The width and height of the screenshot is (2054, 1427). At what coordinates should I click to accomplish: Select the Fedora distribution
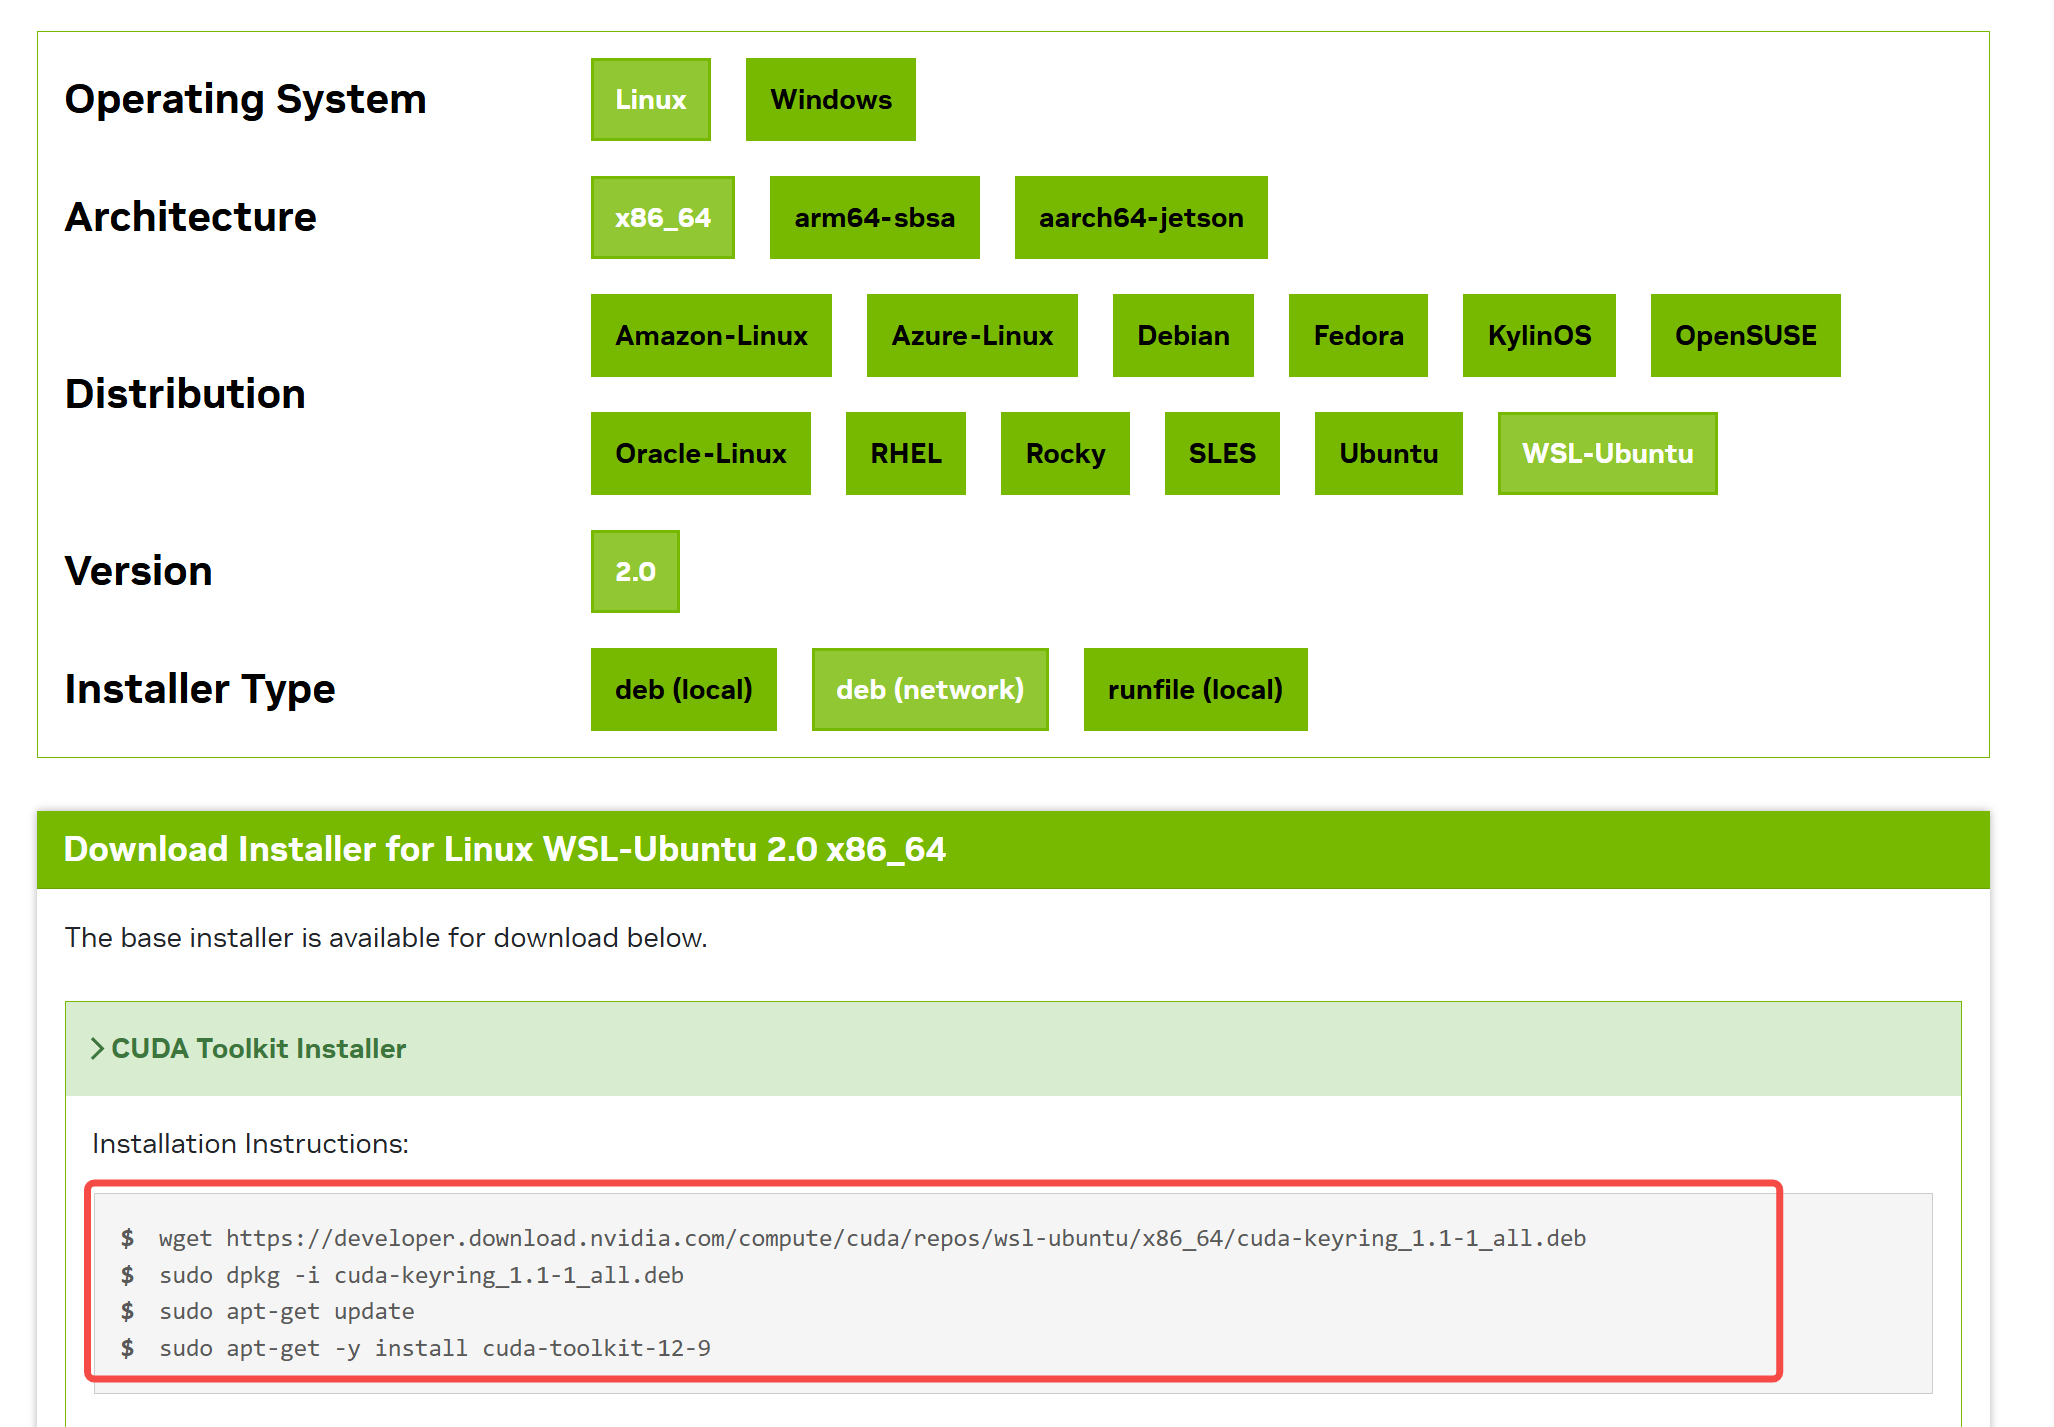click(x=1358, y=336)
